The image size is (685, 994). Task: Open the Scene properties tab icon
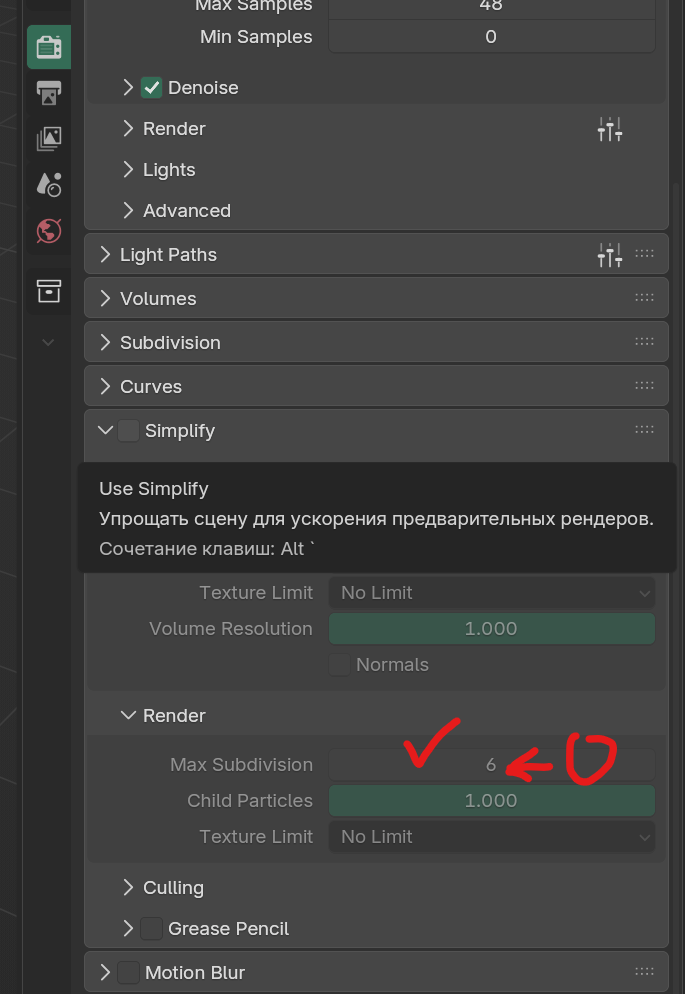click(x=48, y=184)
